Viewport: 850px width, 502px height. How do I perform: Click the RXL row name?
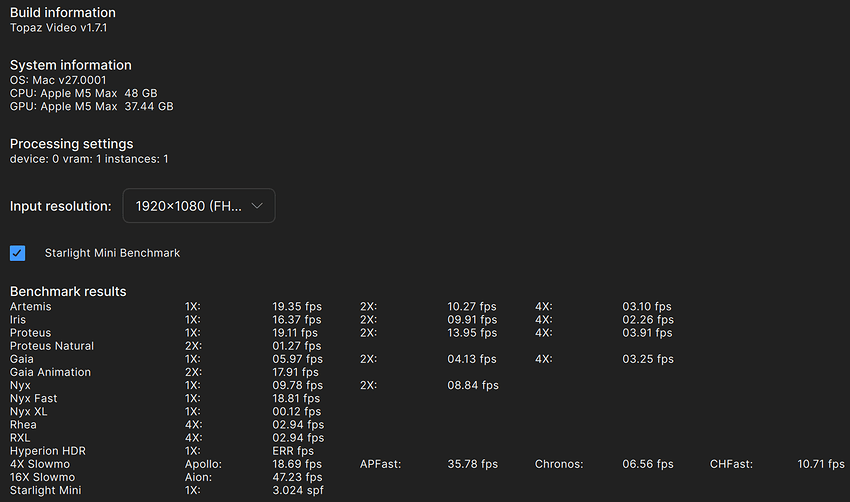tap(20, 437)
